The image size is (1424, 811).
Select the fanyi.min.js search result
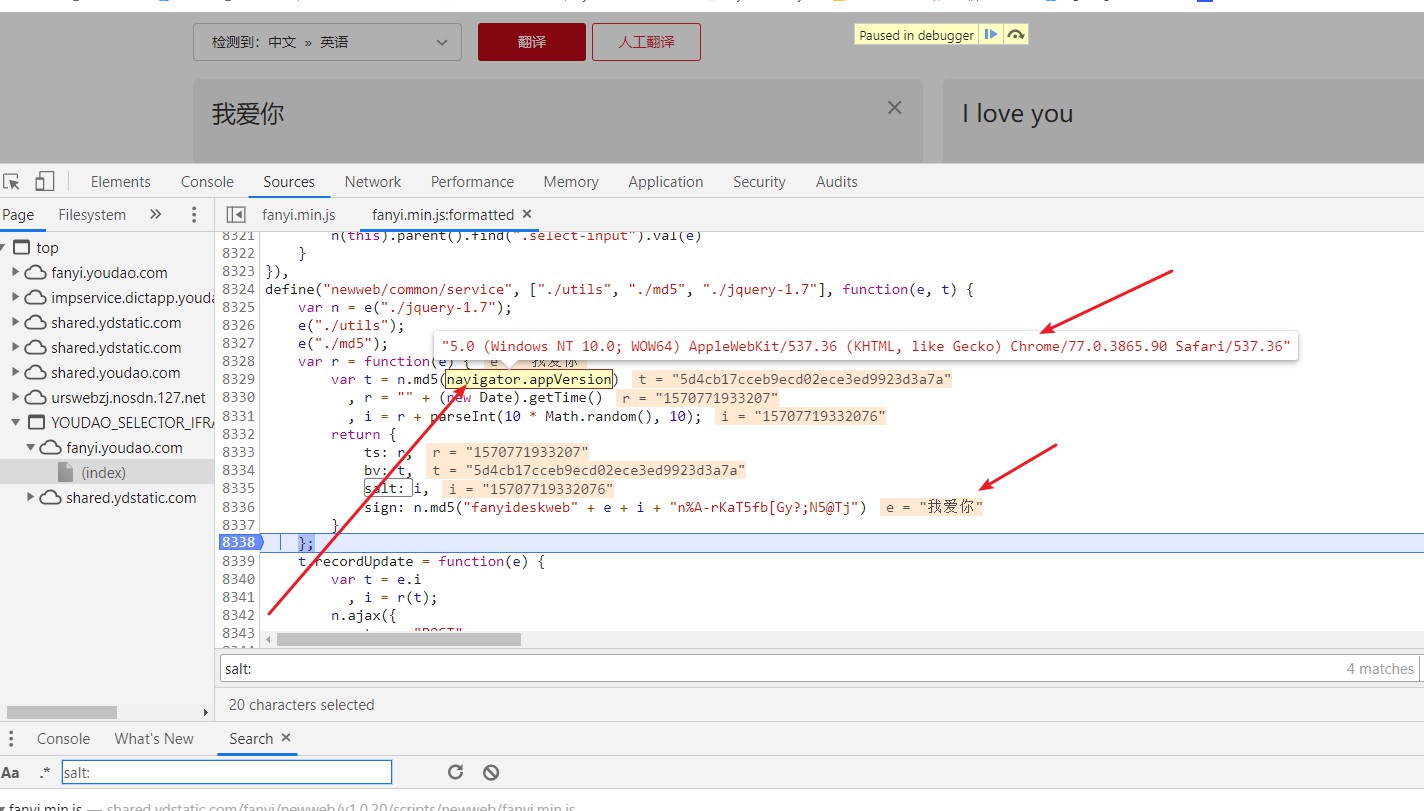[x=290, y=806]
